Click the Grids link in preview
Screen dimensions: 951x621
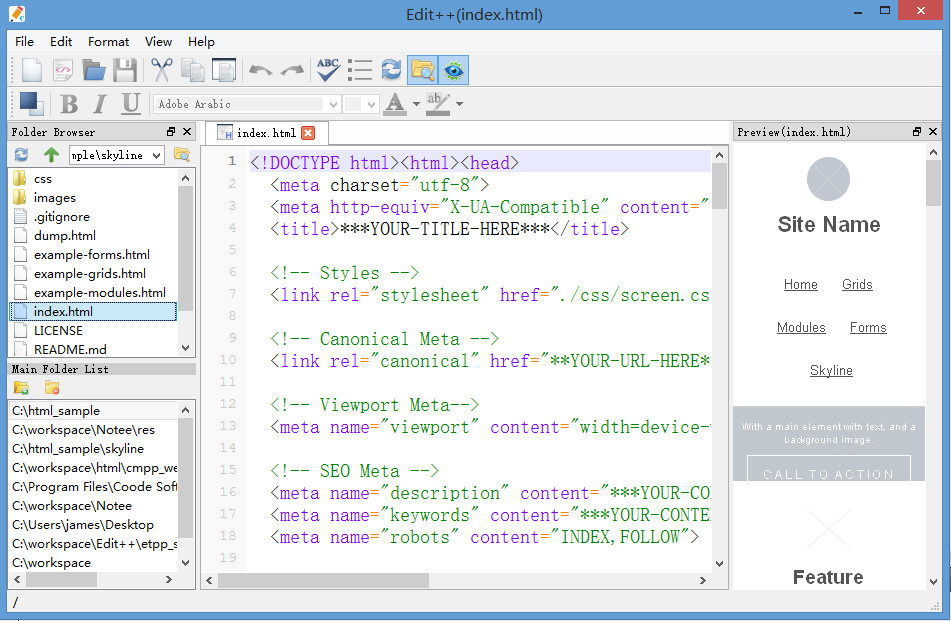[x=857, y=285]
